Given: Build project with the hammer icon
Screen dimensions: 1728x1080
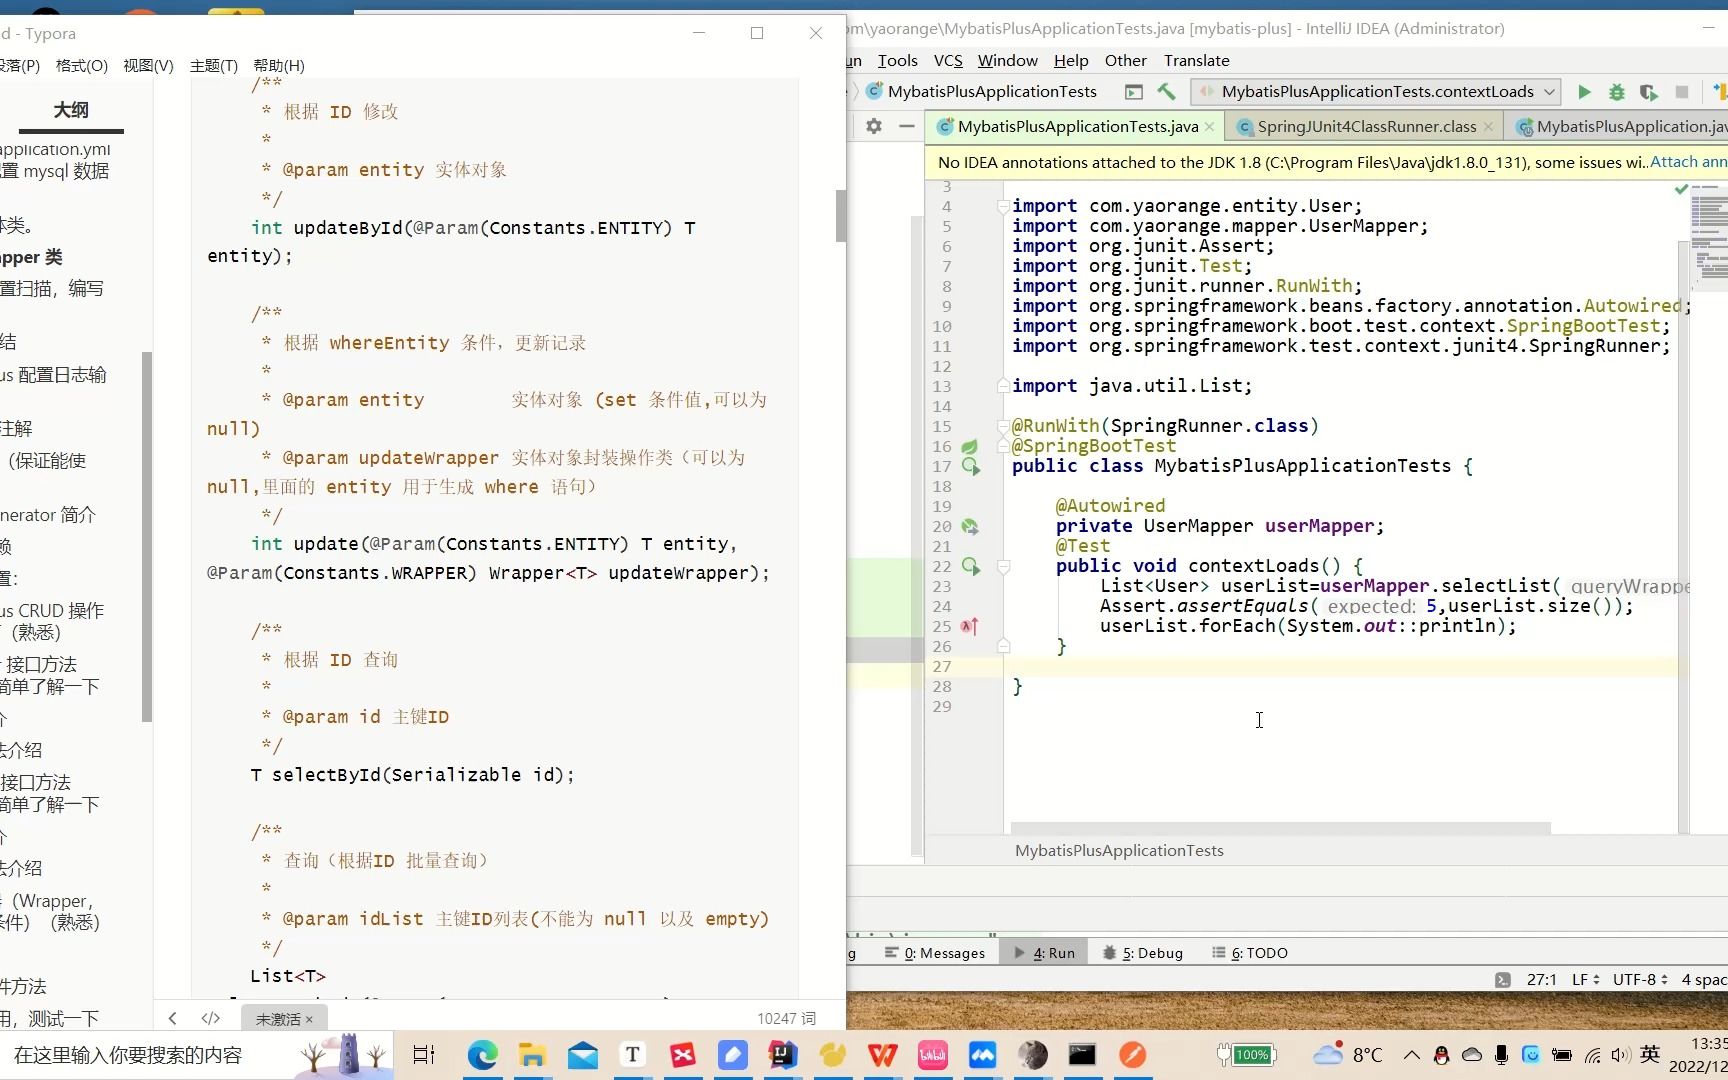Looking at the screenshot, I should click(x=1166, y=92).
